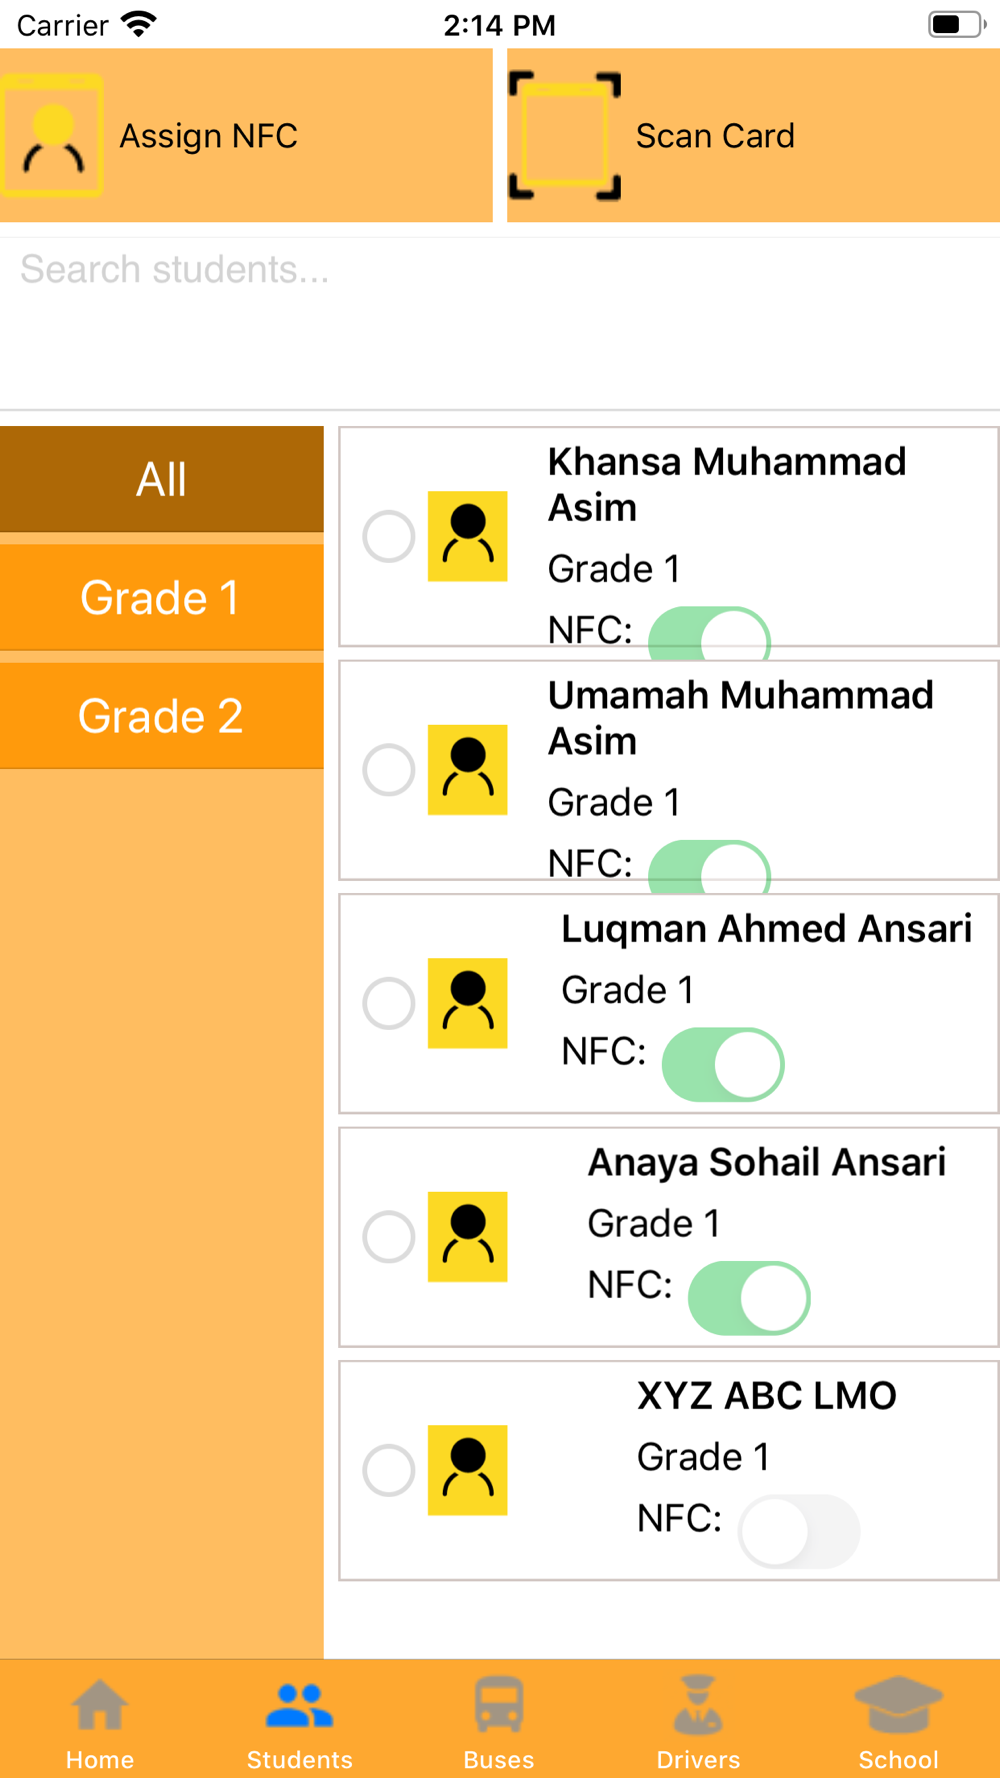
Task: Disable NFC toggle for Luqman Ahmed Ansari
Action: click(723, 1064)
